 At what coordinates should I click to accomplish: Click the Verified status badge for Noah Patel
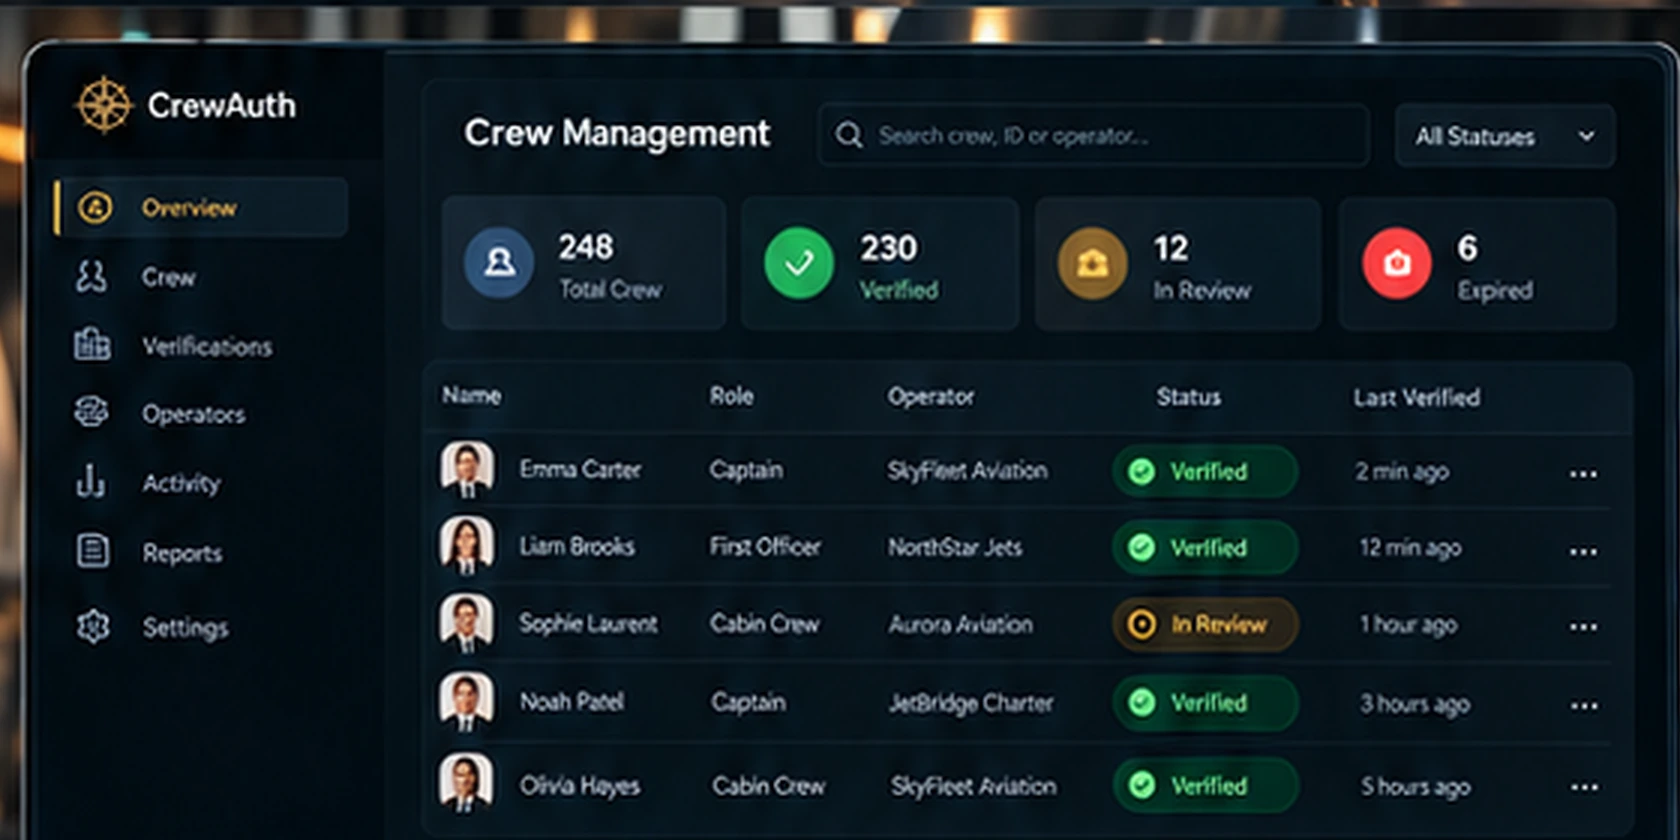1205,703
